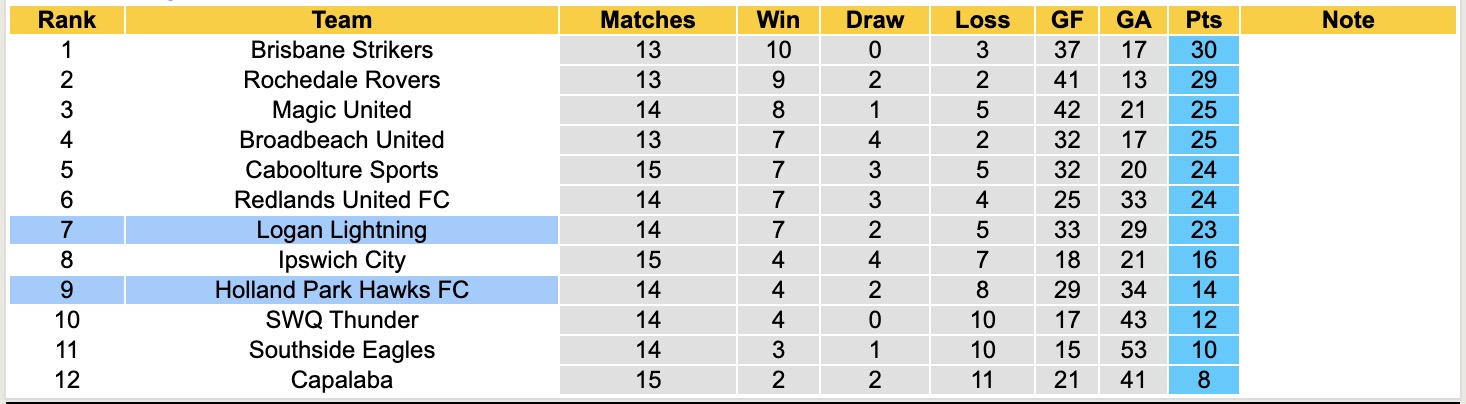
Task: Click the GF column header
Action: pos(1066,20)
